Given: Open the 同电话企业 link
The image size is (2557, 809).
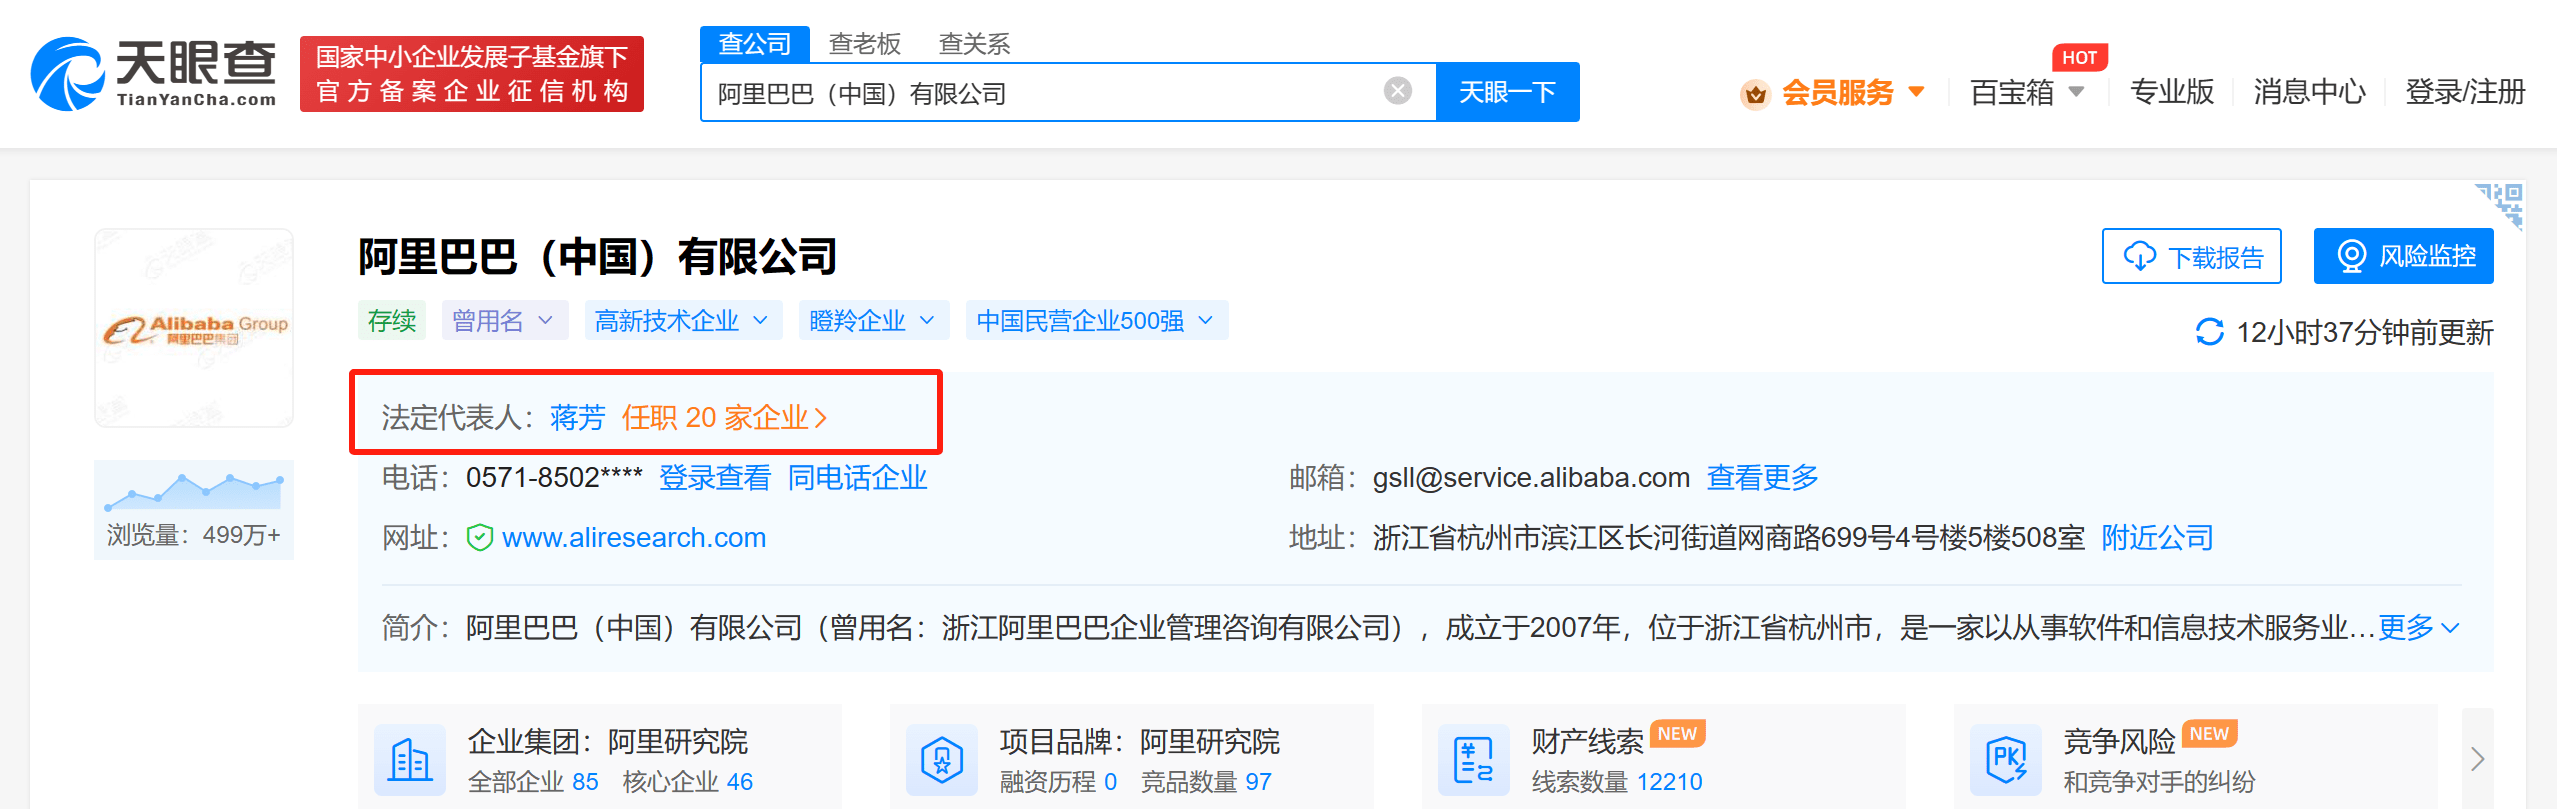Looking at the screenshot, I should [x=858, y=478].
